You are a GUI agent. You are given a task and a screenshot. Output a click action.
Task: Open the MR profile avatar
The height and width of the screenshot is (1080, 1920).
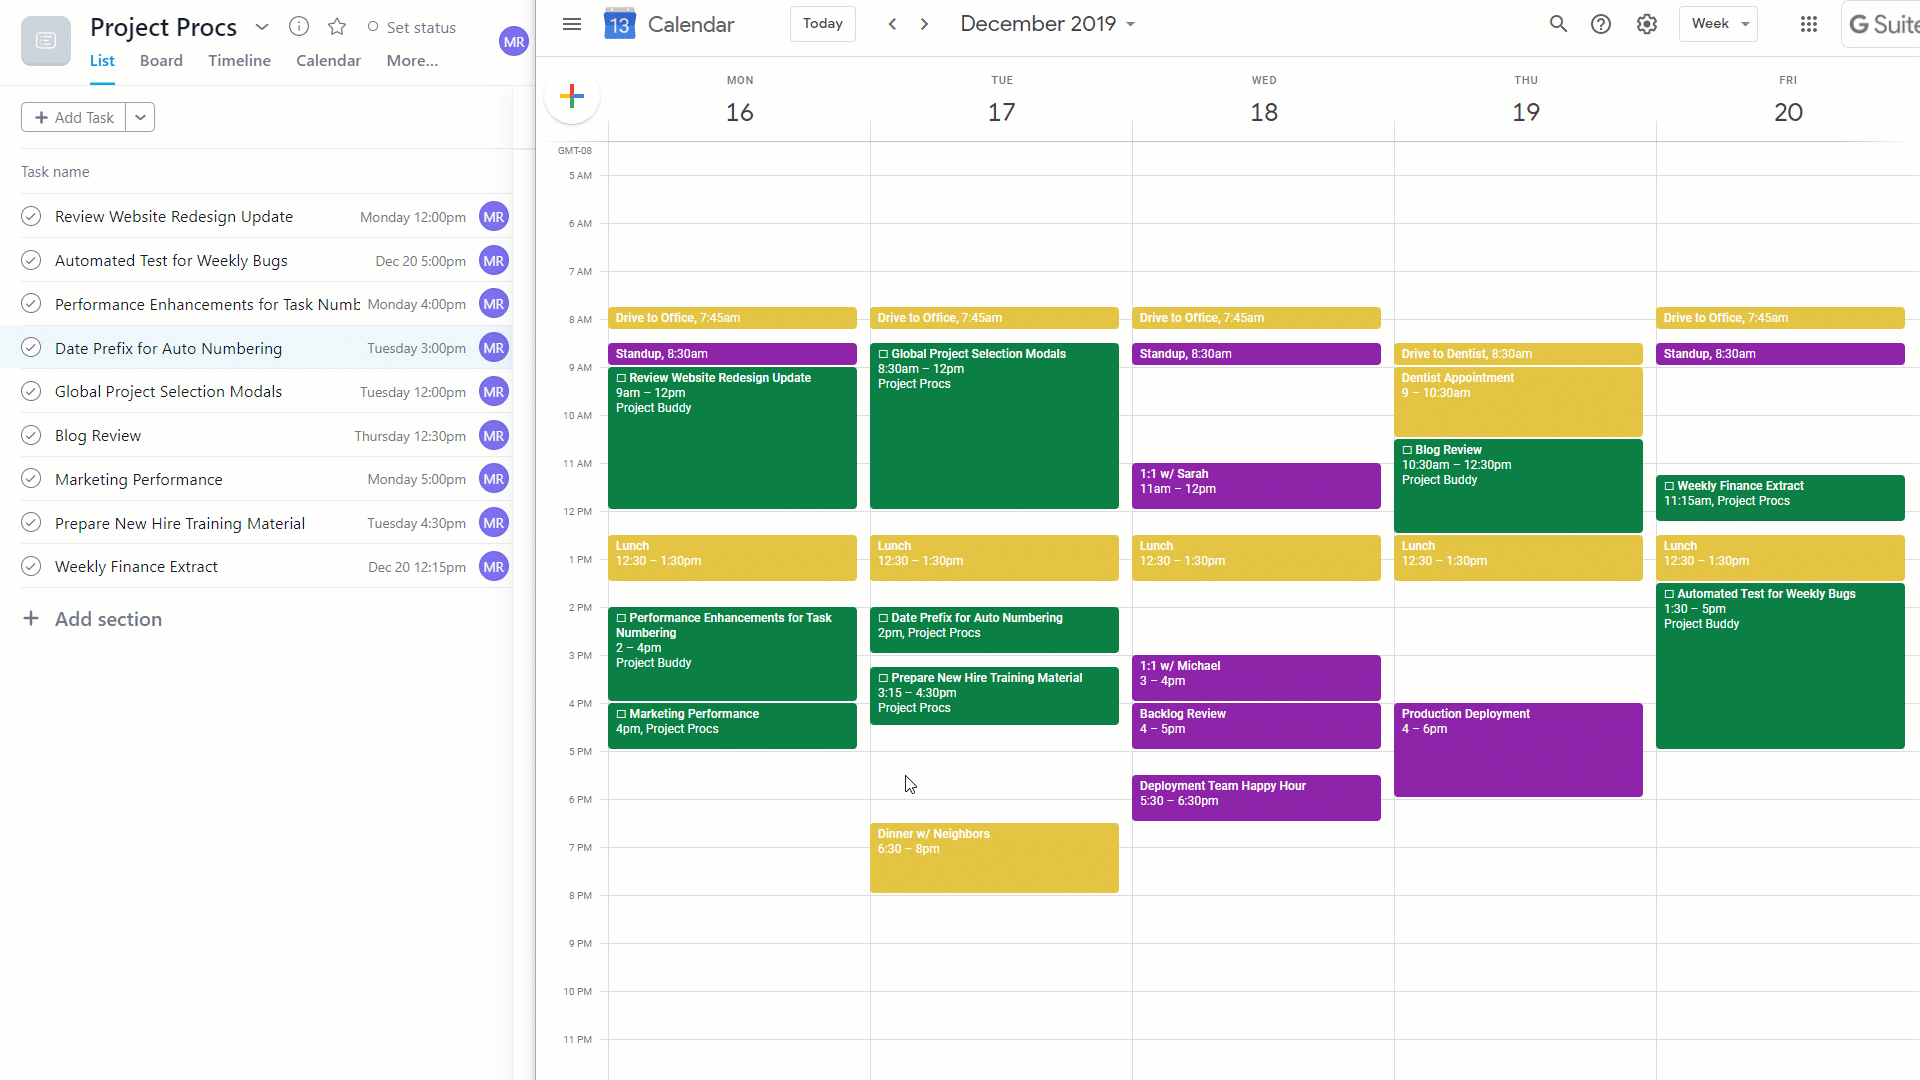[513, 41]
